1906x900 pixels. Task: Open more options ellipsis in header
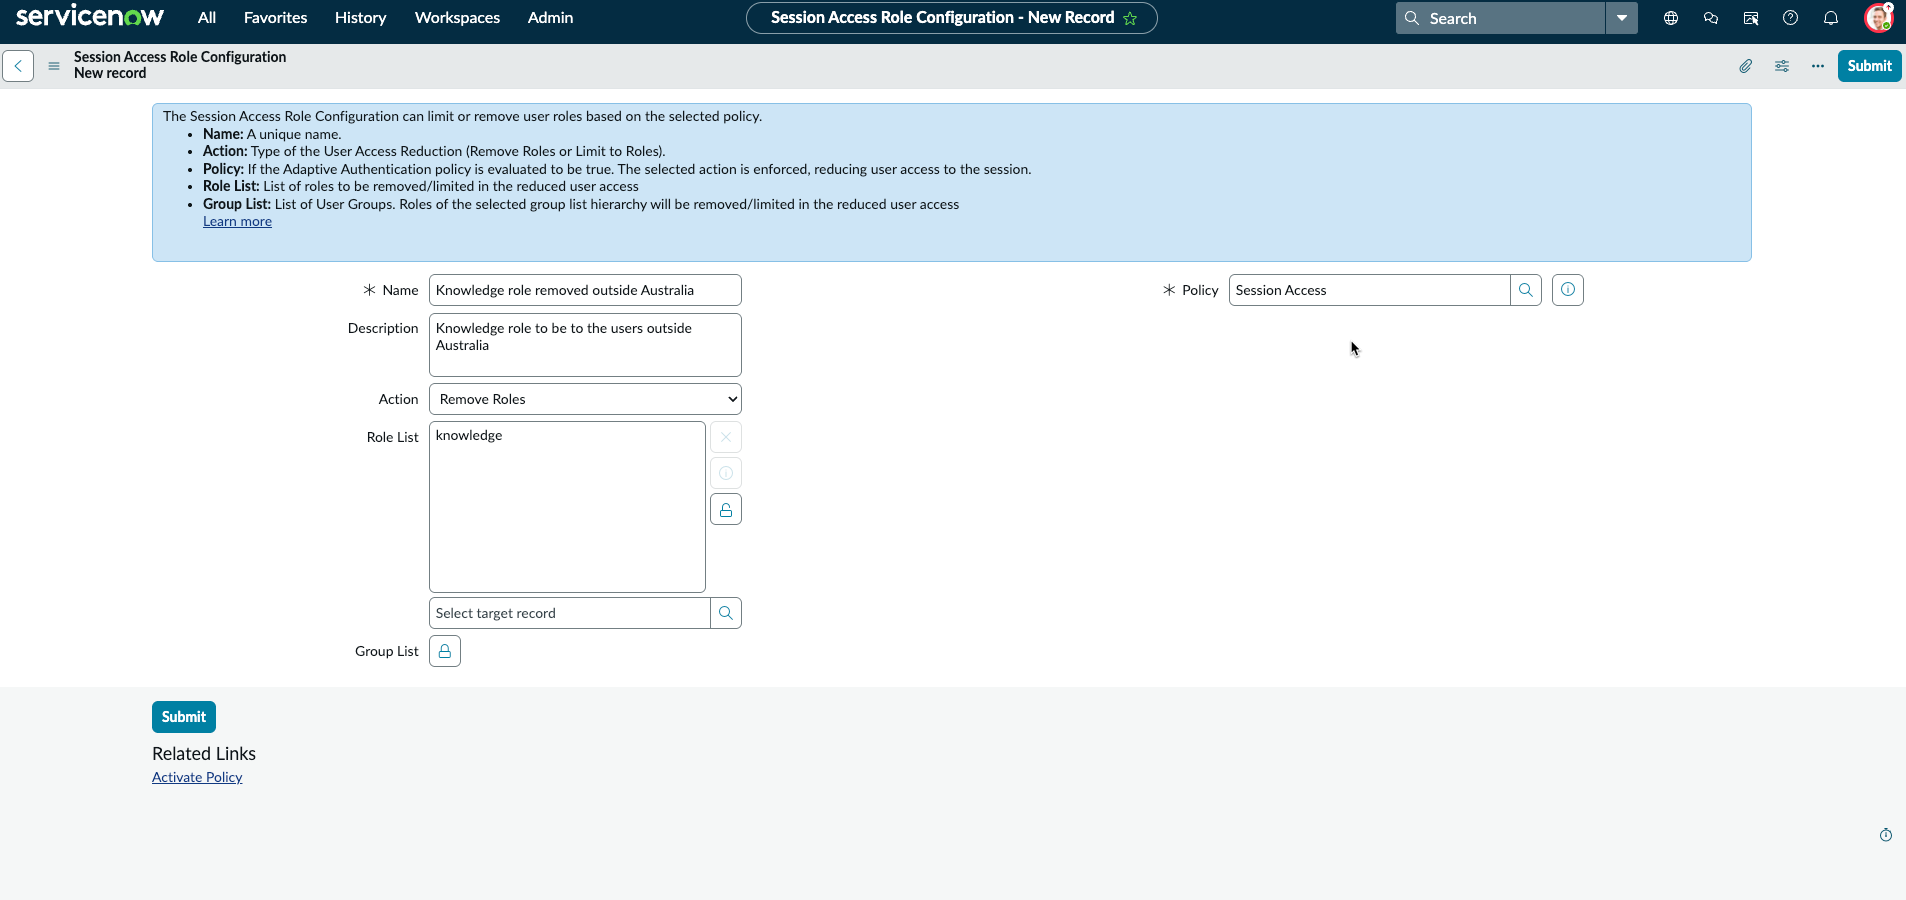click(x=1818, y=66)
